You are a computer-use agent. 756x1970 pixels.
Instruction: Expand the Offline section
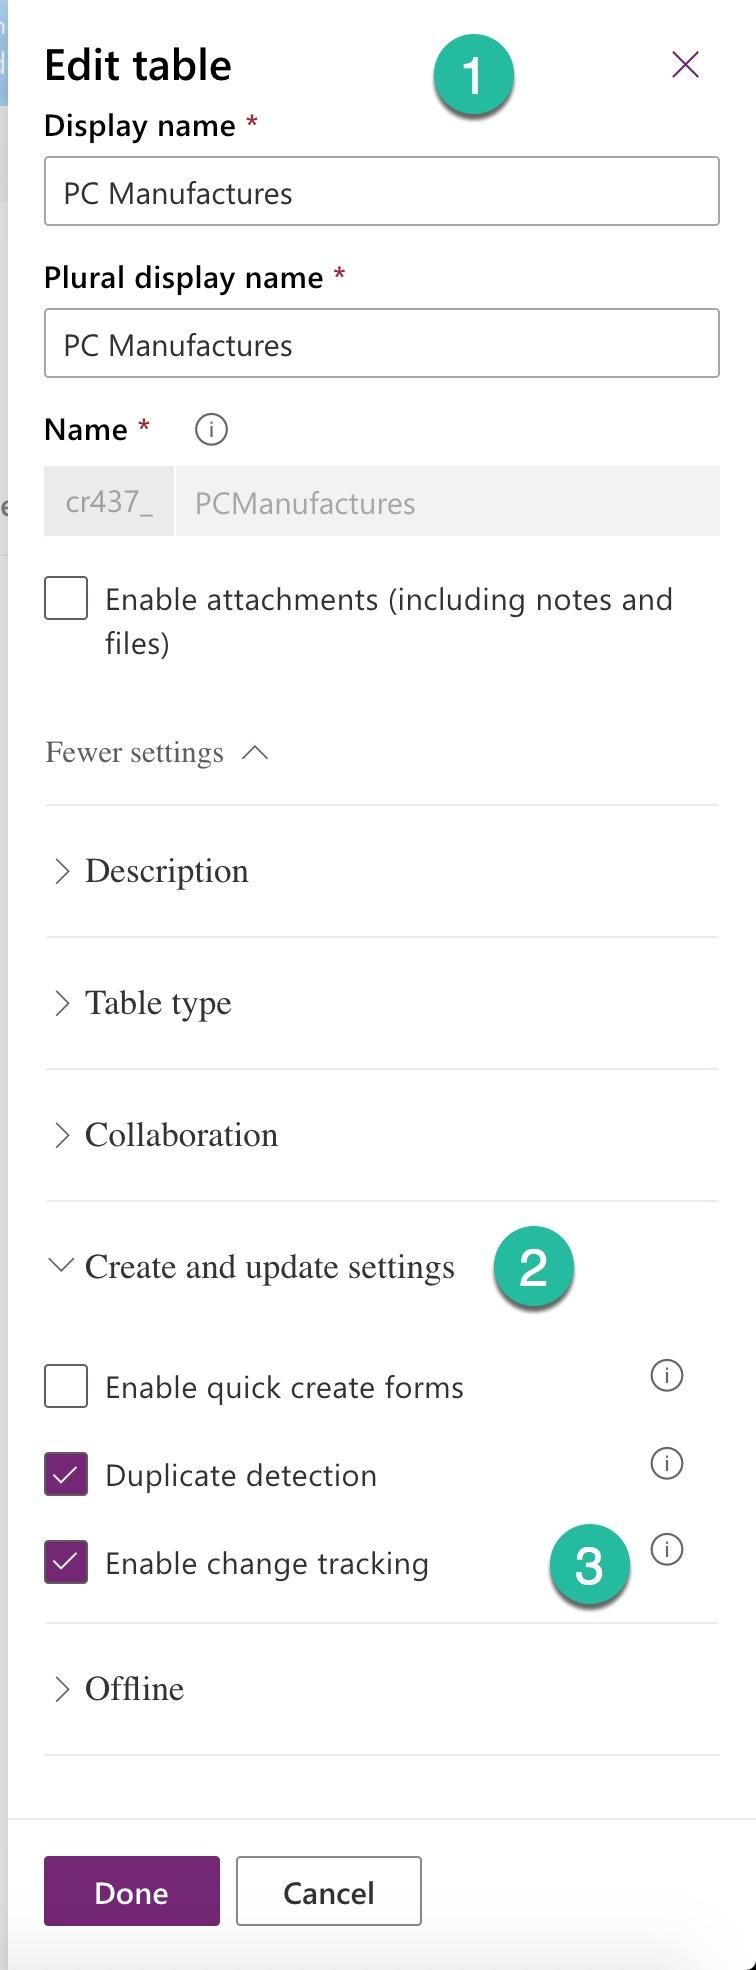381,1689
